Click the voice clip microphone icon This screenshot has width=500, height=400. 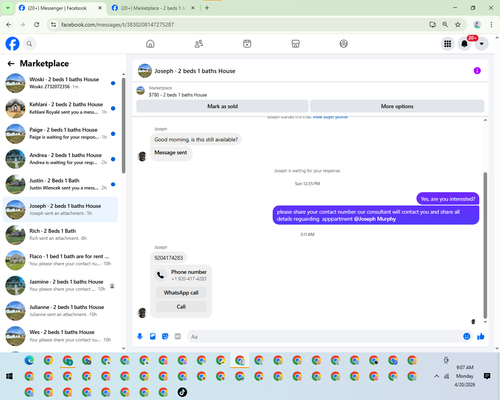pos(140,336)
